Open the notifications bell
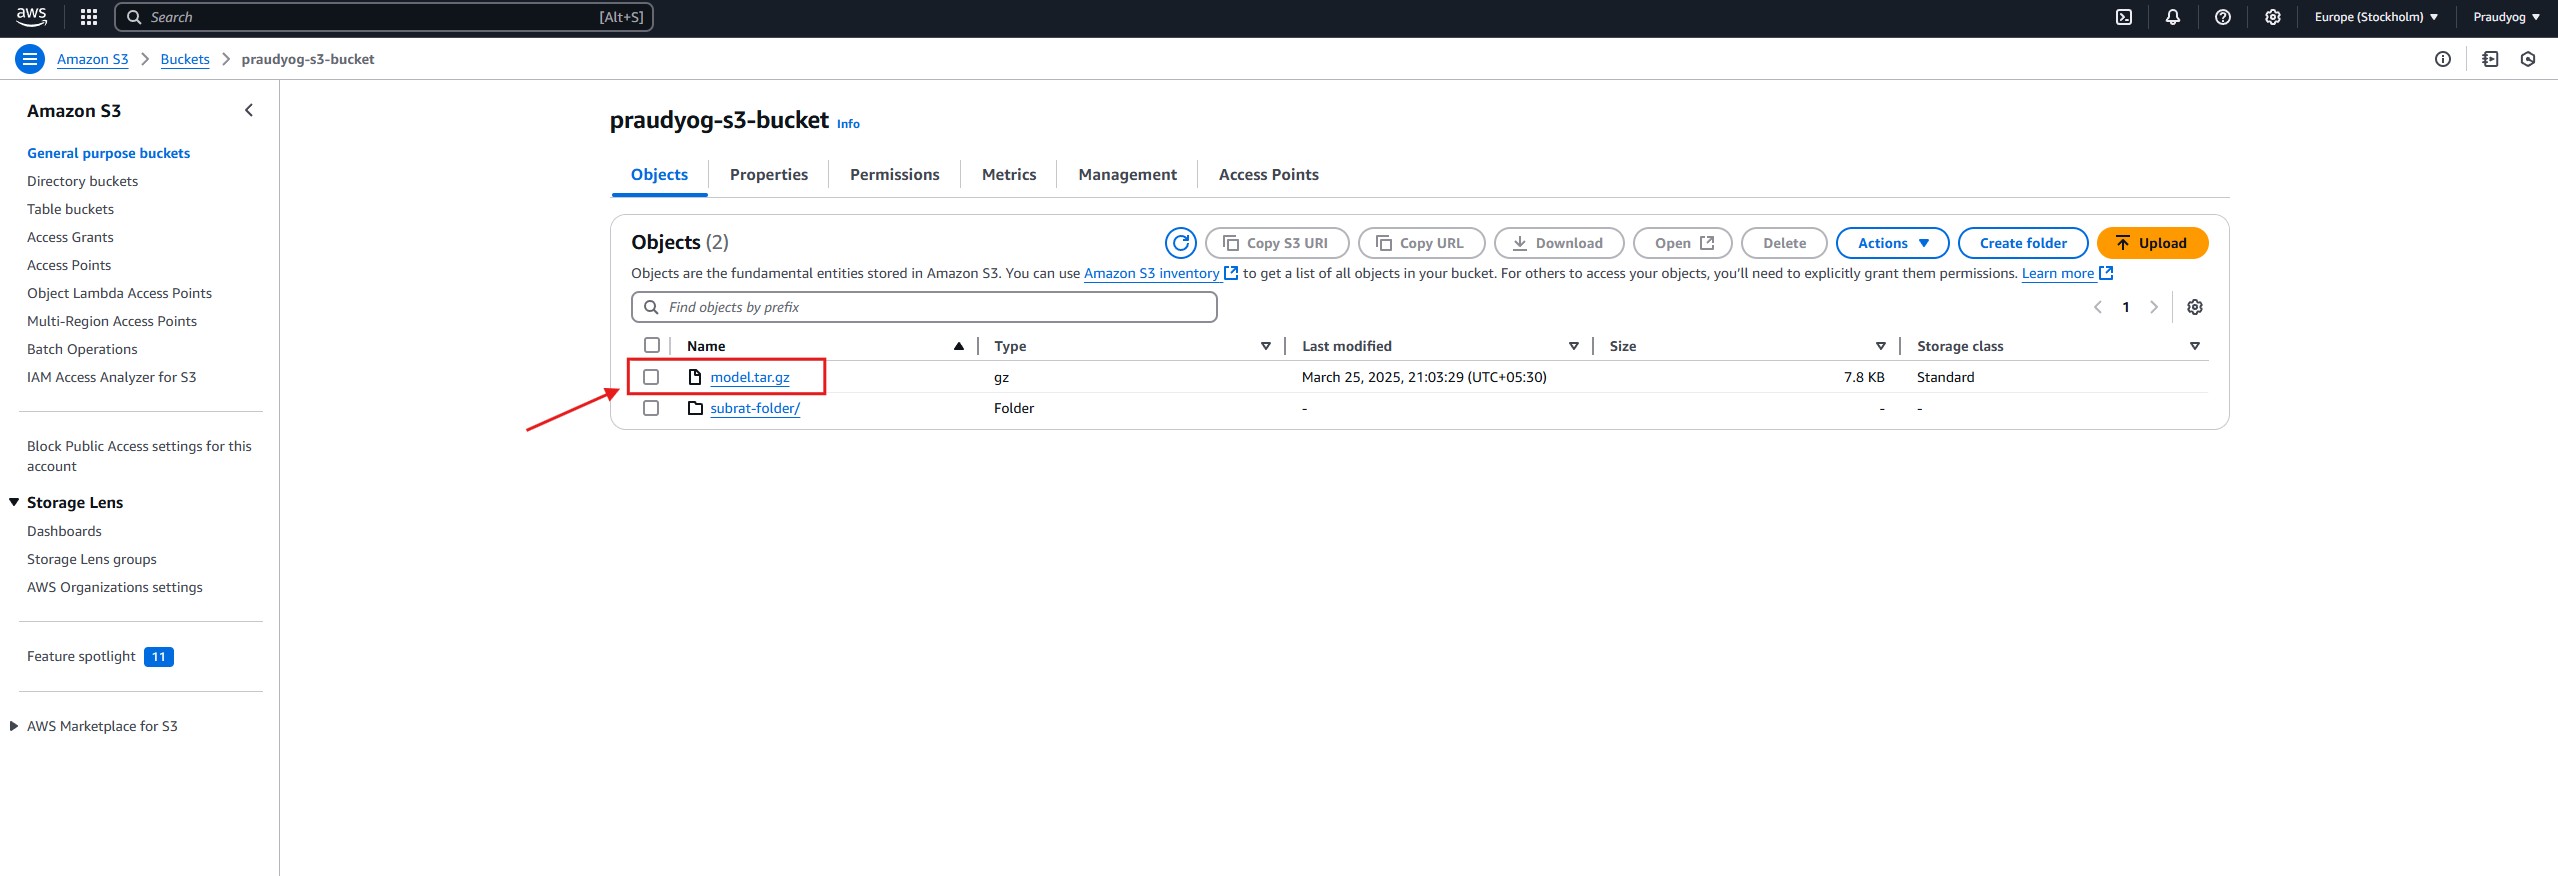The image size is (2558, 876). tap(2173, 17)
